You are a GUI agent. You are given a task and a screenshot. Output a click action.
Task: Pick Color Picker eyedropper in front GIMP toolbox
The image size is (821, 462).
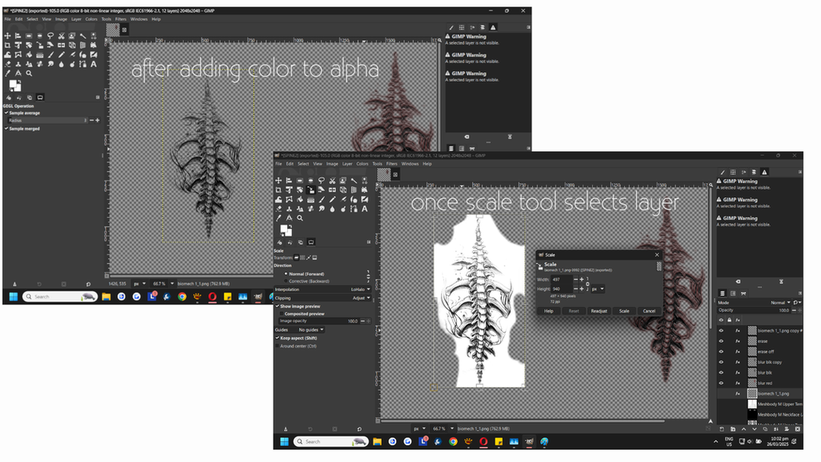point(278,218)
